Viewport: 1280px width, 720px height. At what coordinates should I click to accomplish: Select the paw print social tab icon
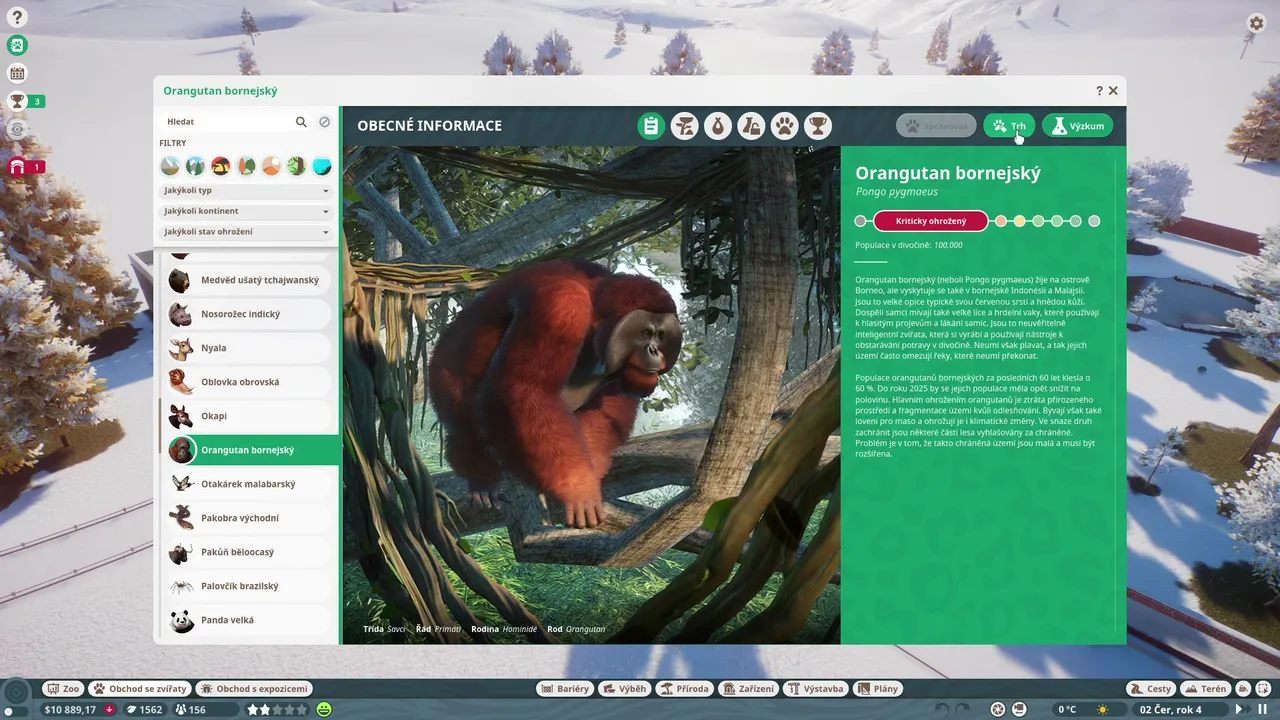click(785, 126)
